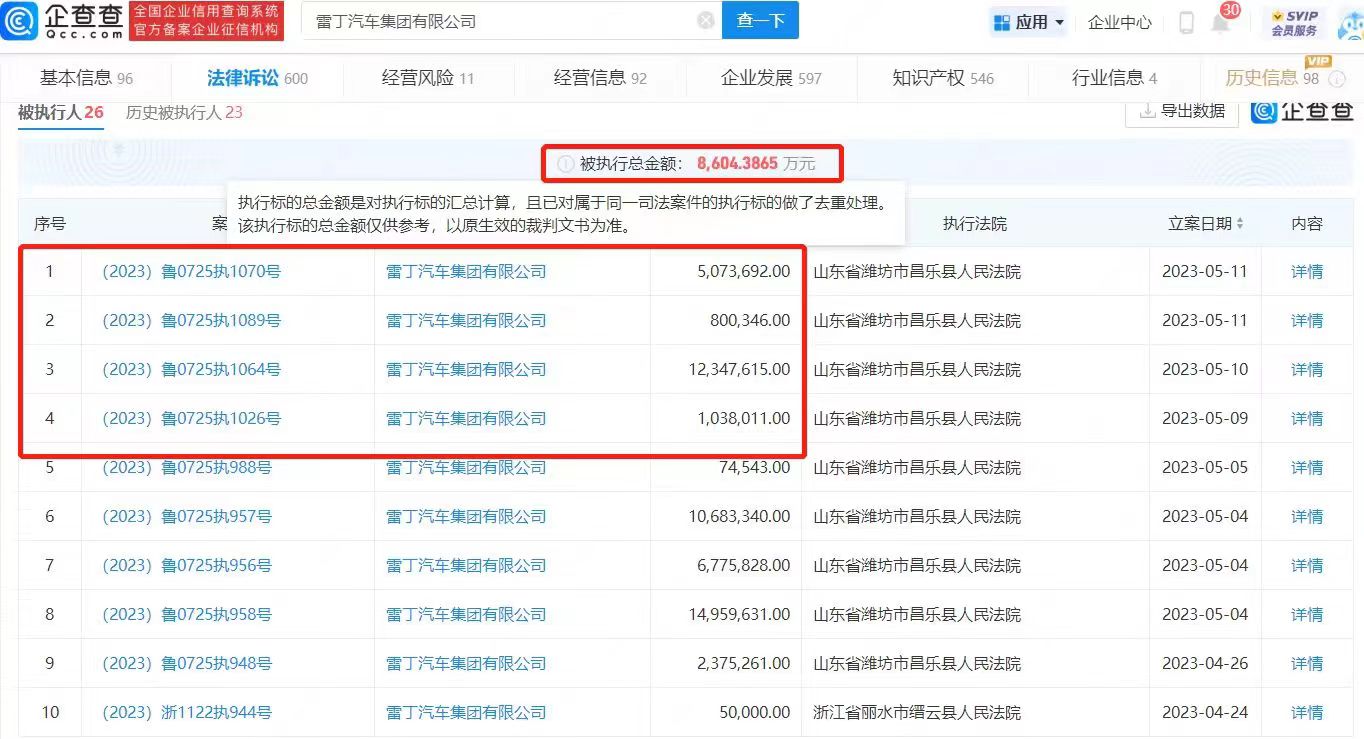Switch to 基本信息 tab
1364x739 pixels.
86,78
